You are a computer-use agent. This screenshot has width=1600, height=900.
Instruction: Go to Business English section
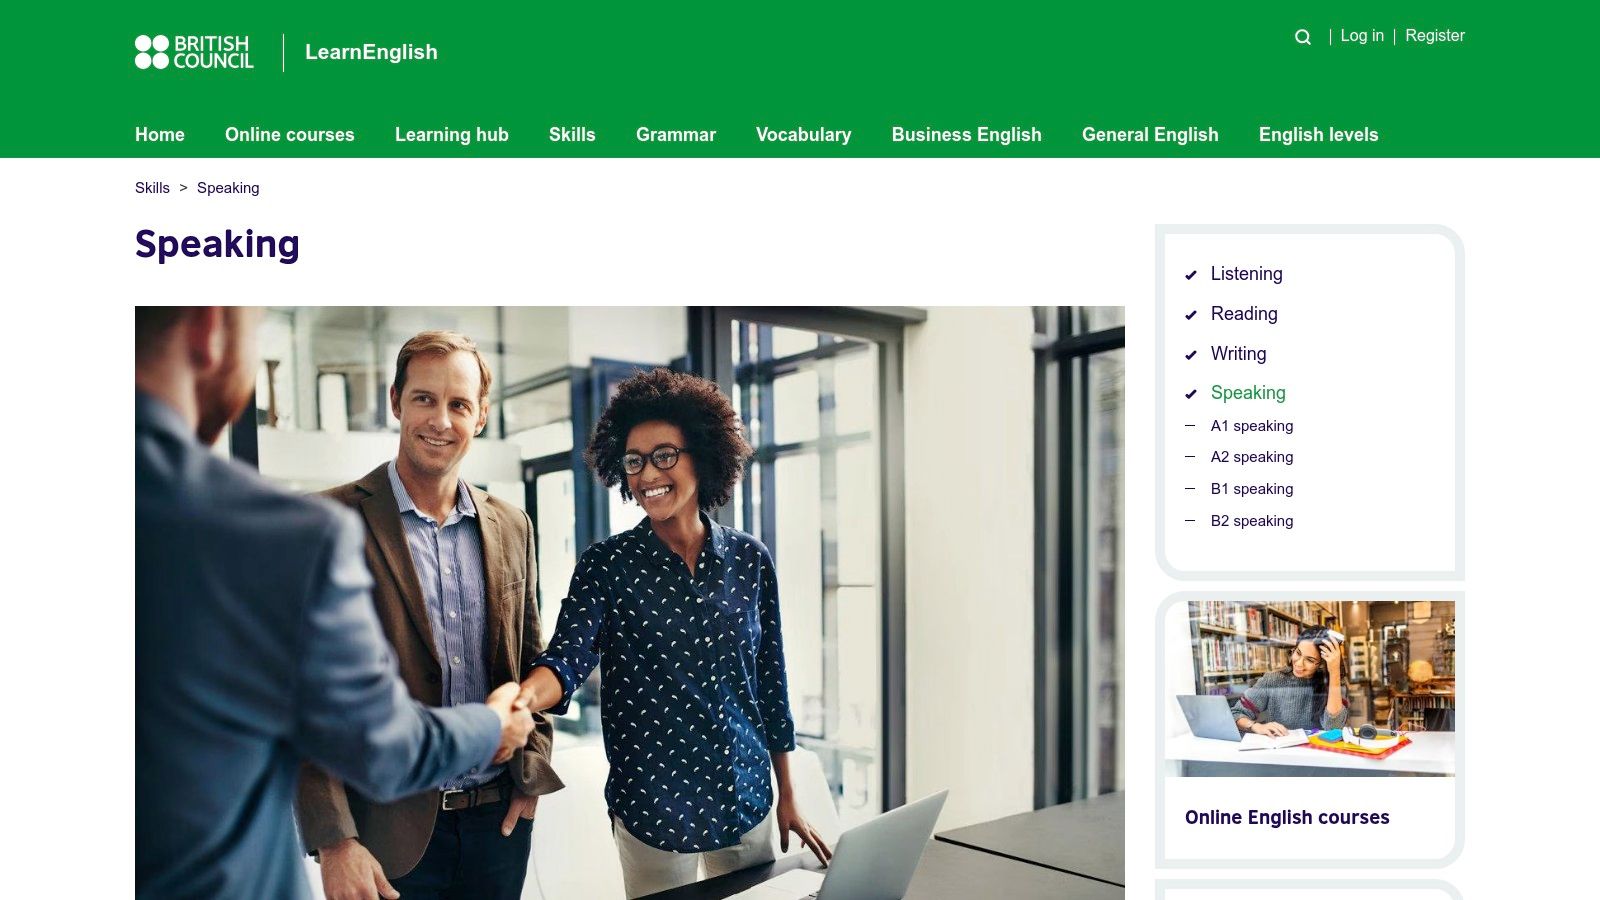(x=967, y=134)
